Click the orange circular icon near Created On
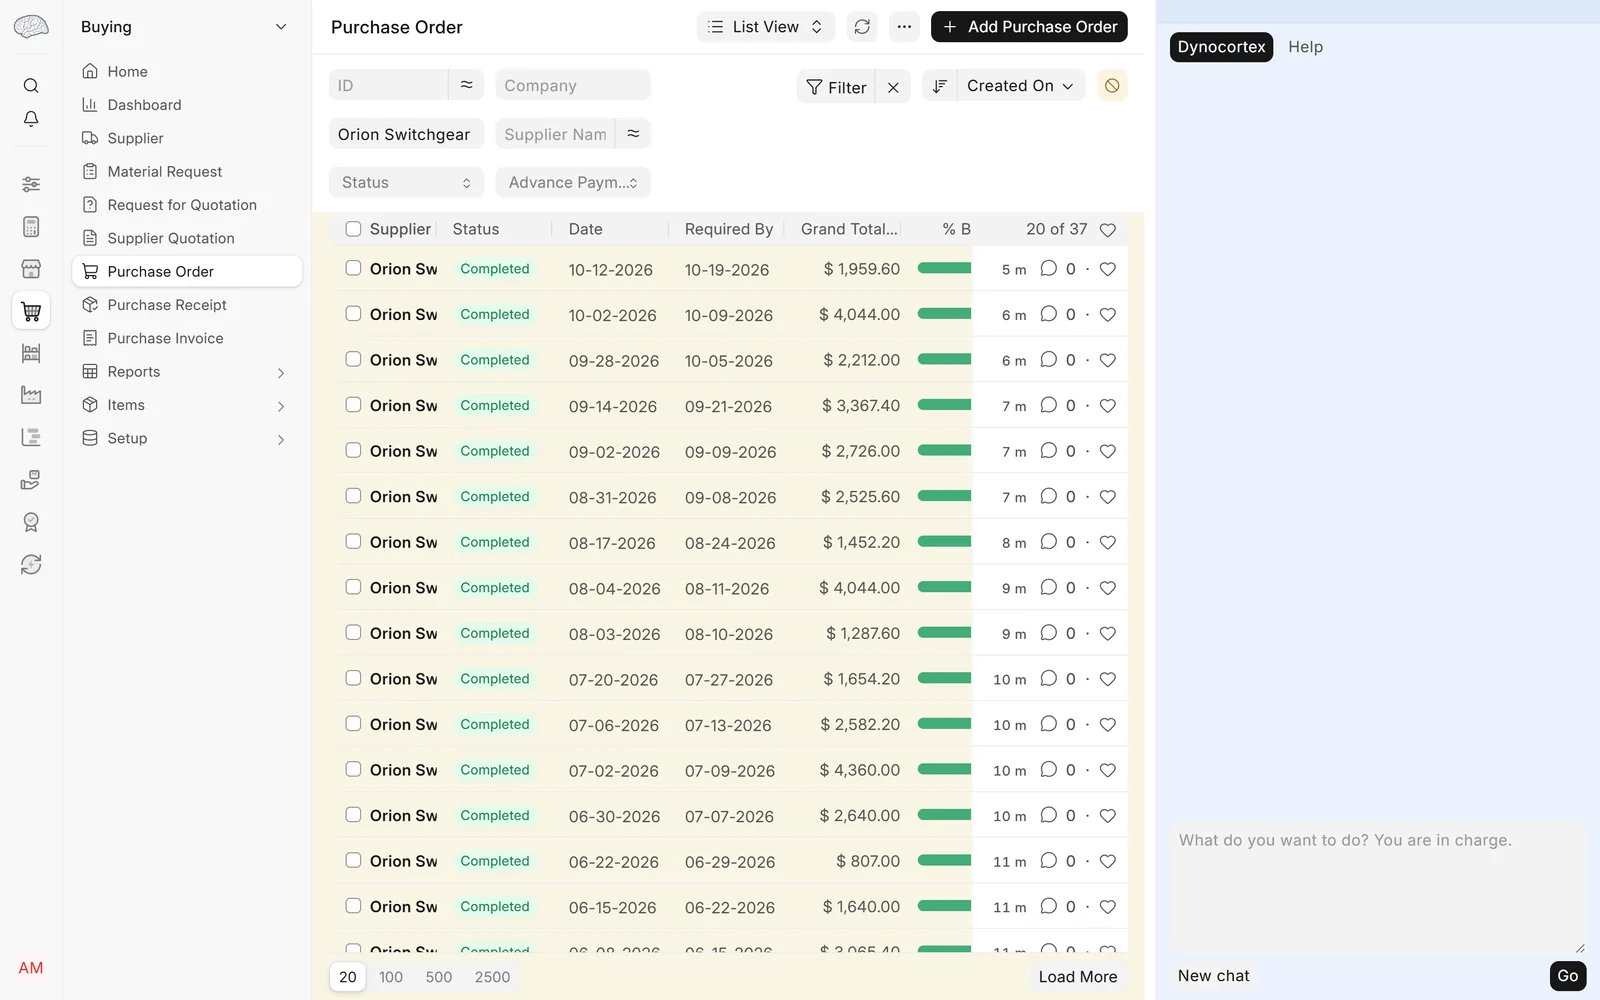The width and height of the screenshot is (1600, 1000). coord(1112,86)
